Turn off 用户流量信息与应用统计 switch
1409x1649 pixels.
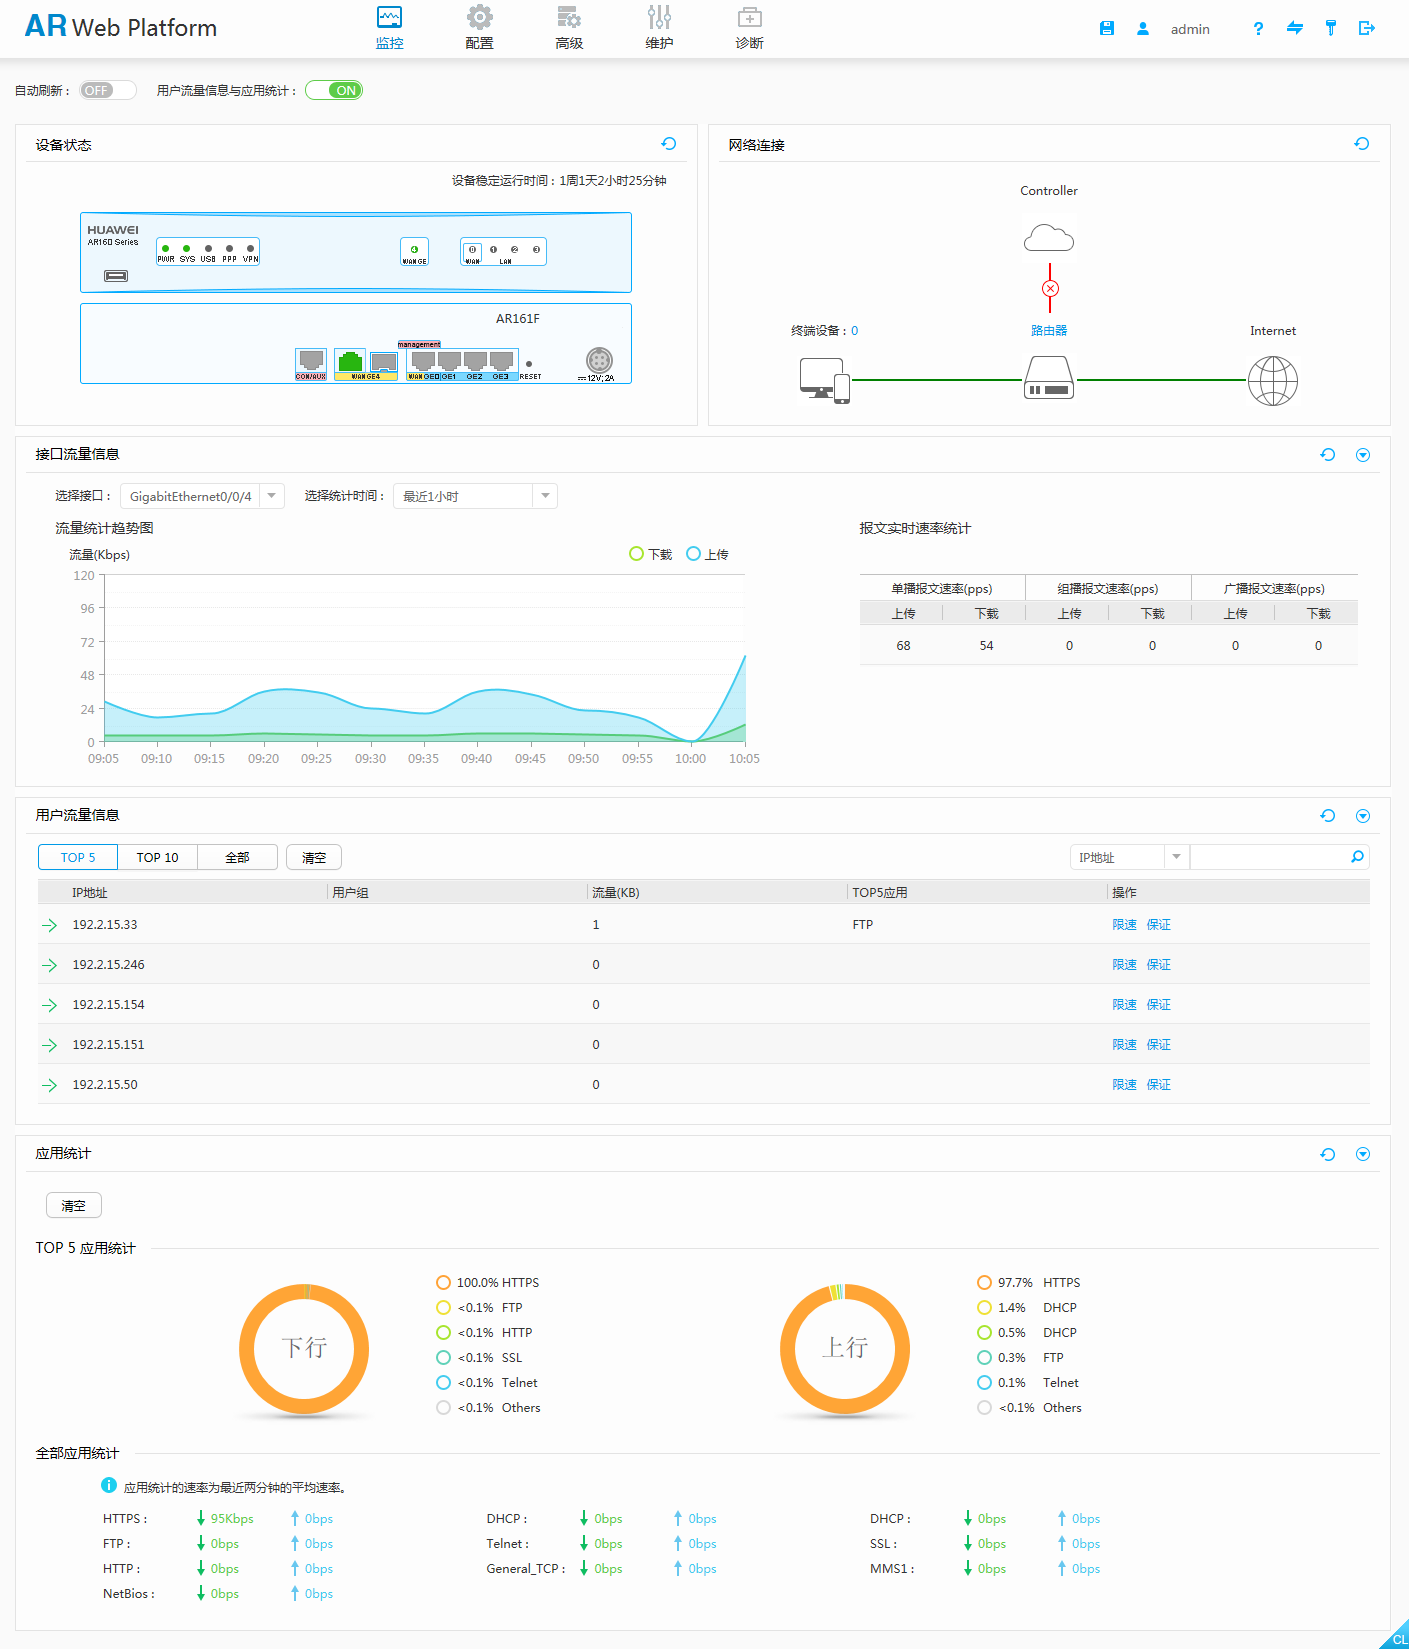click(x=334, y=90)
